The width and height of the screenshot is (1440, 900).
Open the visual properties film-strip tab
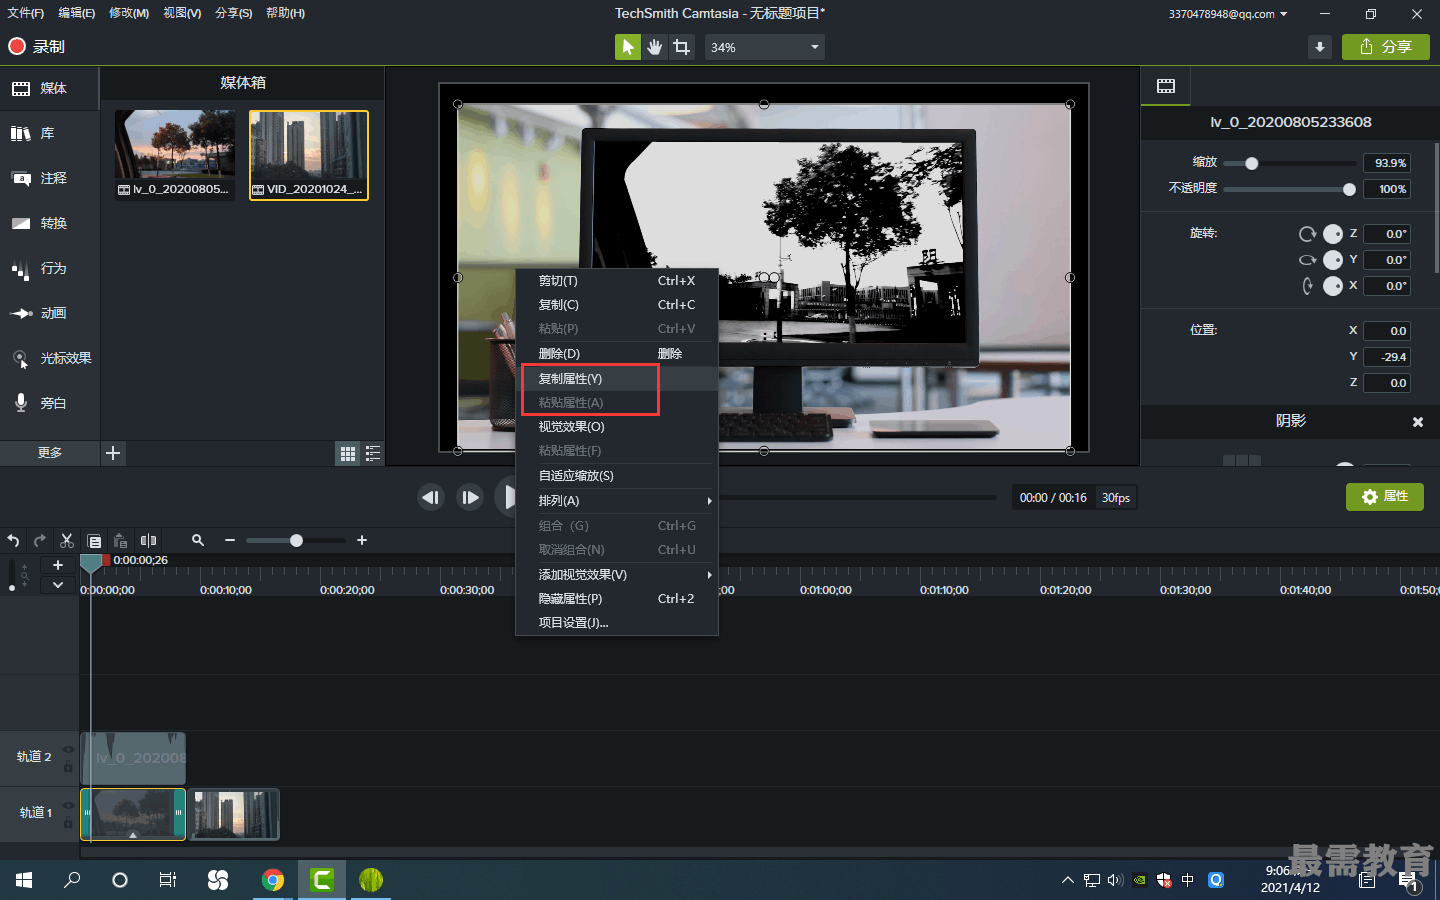(x=1166, y=86)
